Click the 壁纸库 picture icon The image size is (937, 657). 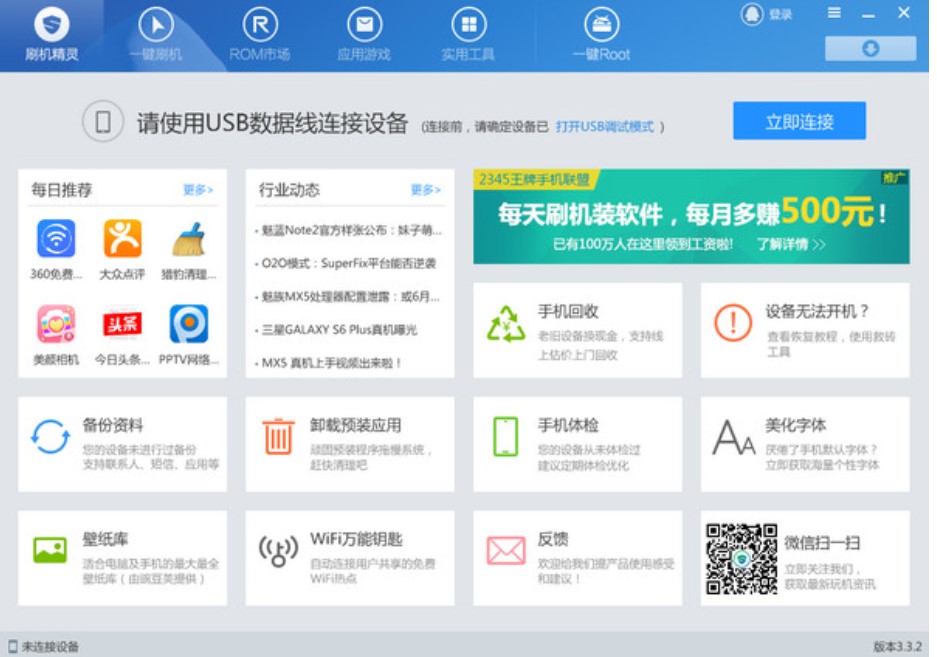tap(50, 550)
